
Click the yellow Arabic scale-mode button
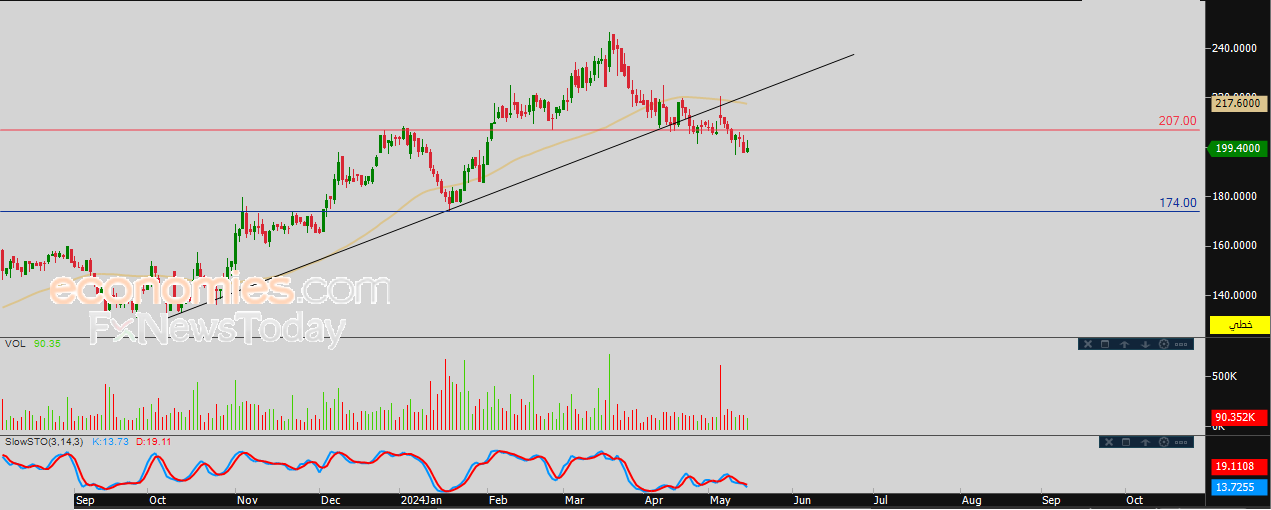(1238, 325)
